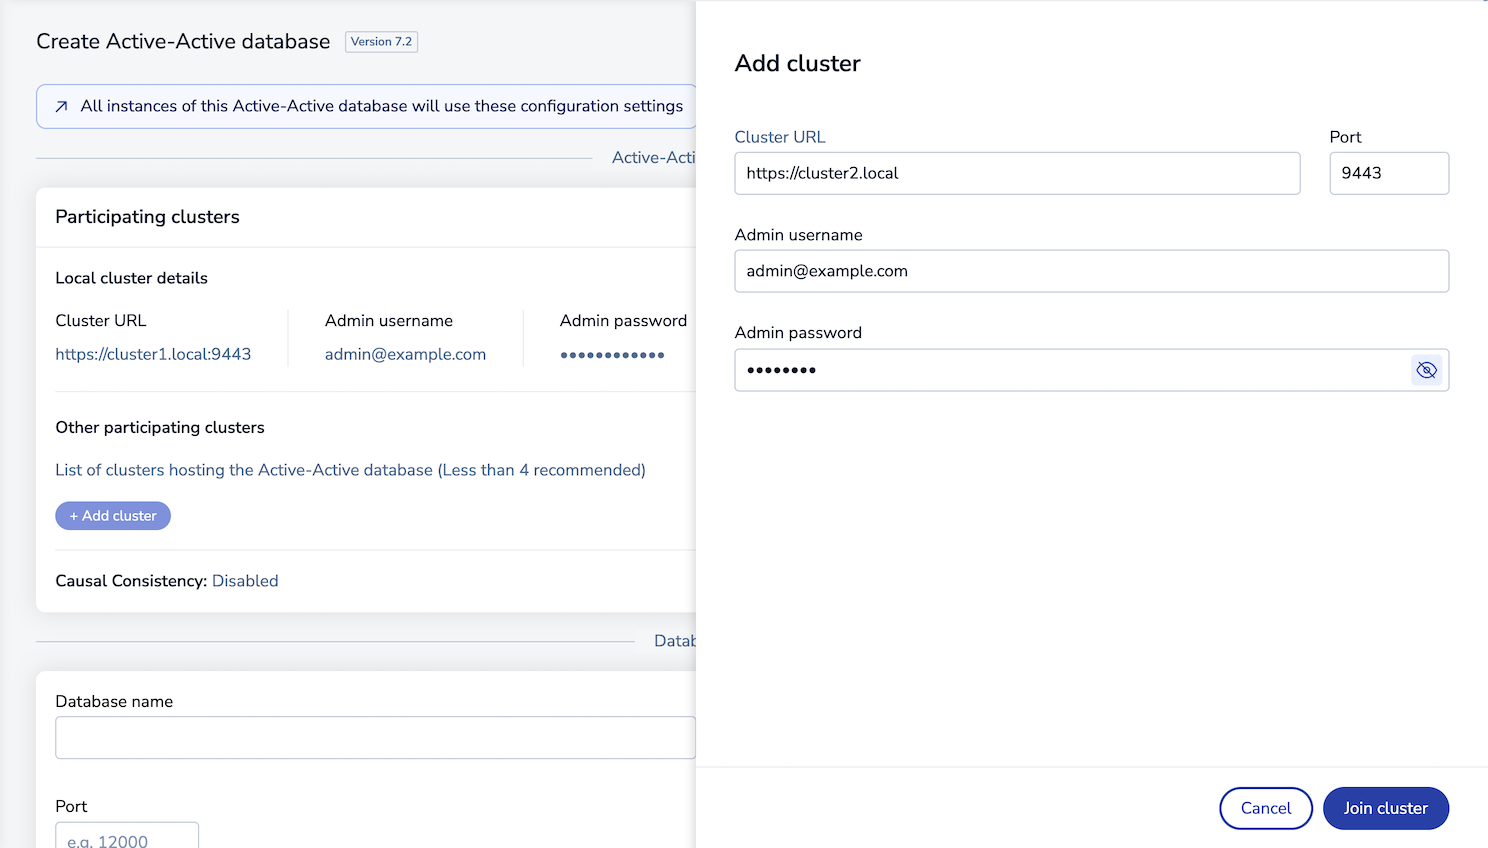Image resolution: width=1488 pixels, height=848 pixels.
Task: Click Disabled next to Causal Consistency
Action: (245, 581)
